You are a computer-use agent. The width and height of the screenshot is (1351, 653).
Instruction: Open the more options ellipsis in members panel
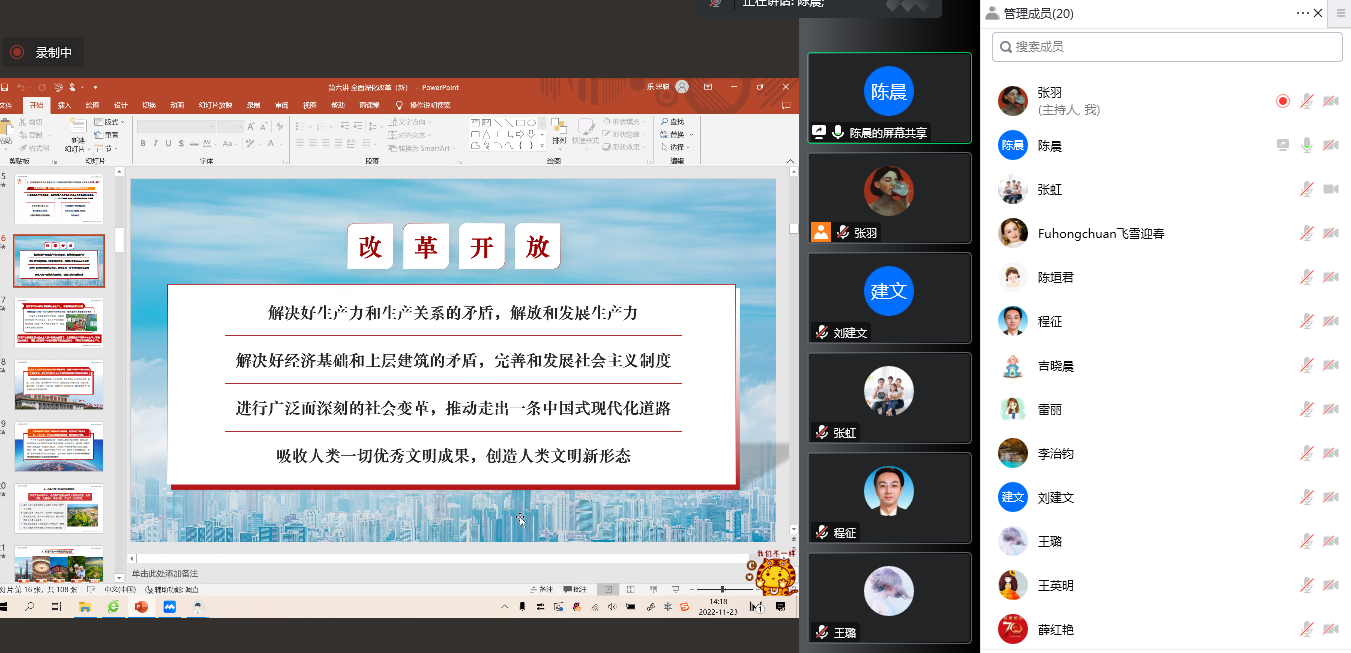coord(1302,13)
